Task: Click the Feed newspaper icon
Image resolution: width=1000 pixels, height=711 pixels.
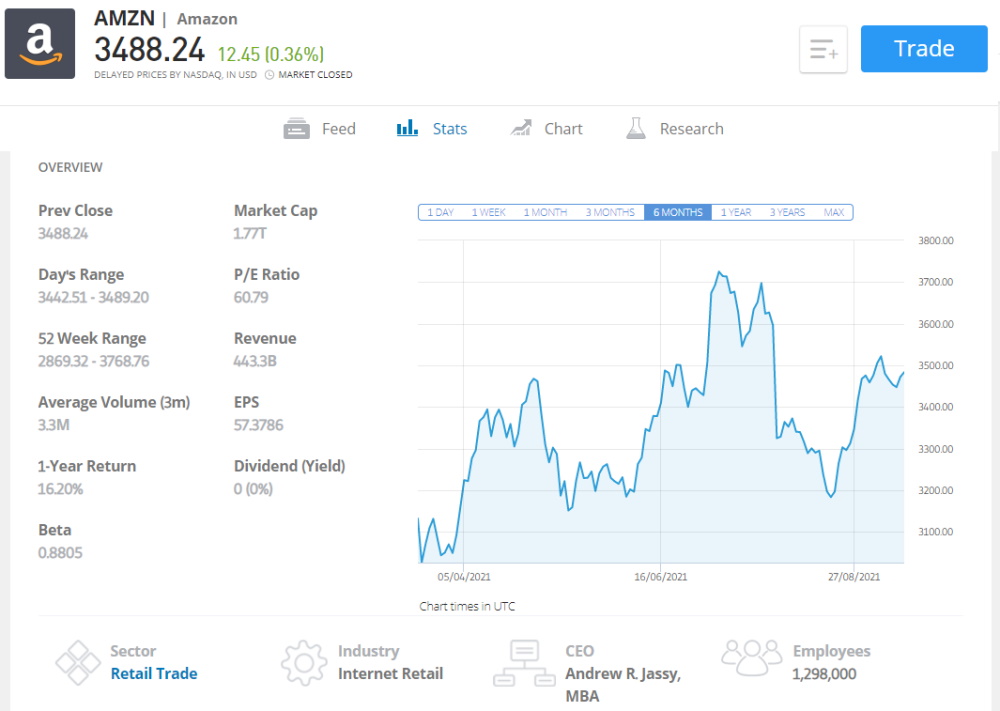Action: (x=297, y=128)
